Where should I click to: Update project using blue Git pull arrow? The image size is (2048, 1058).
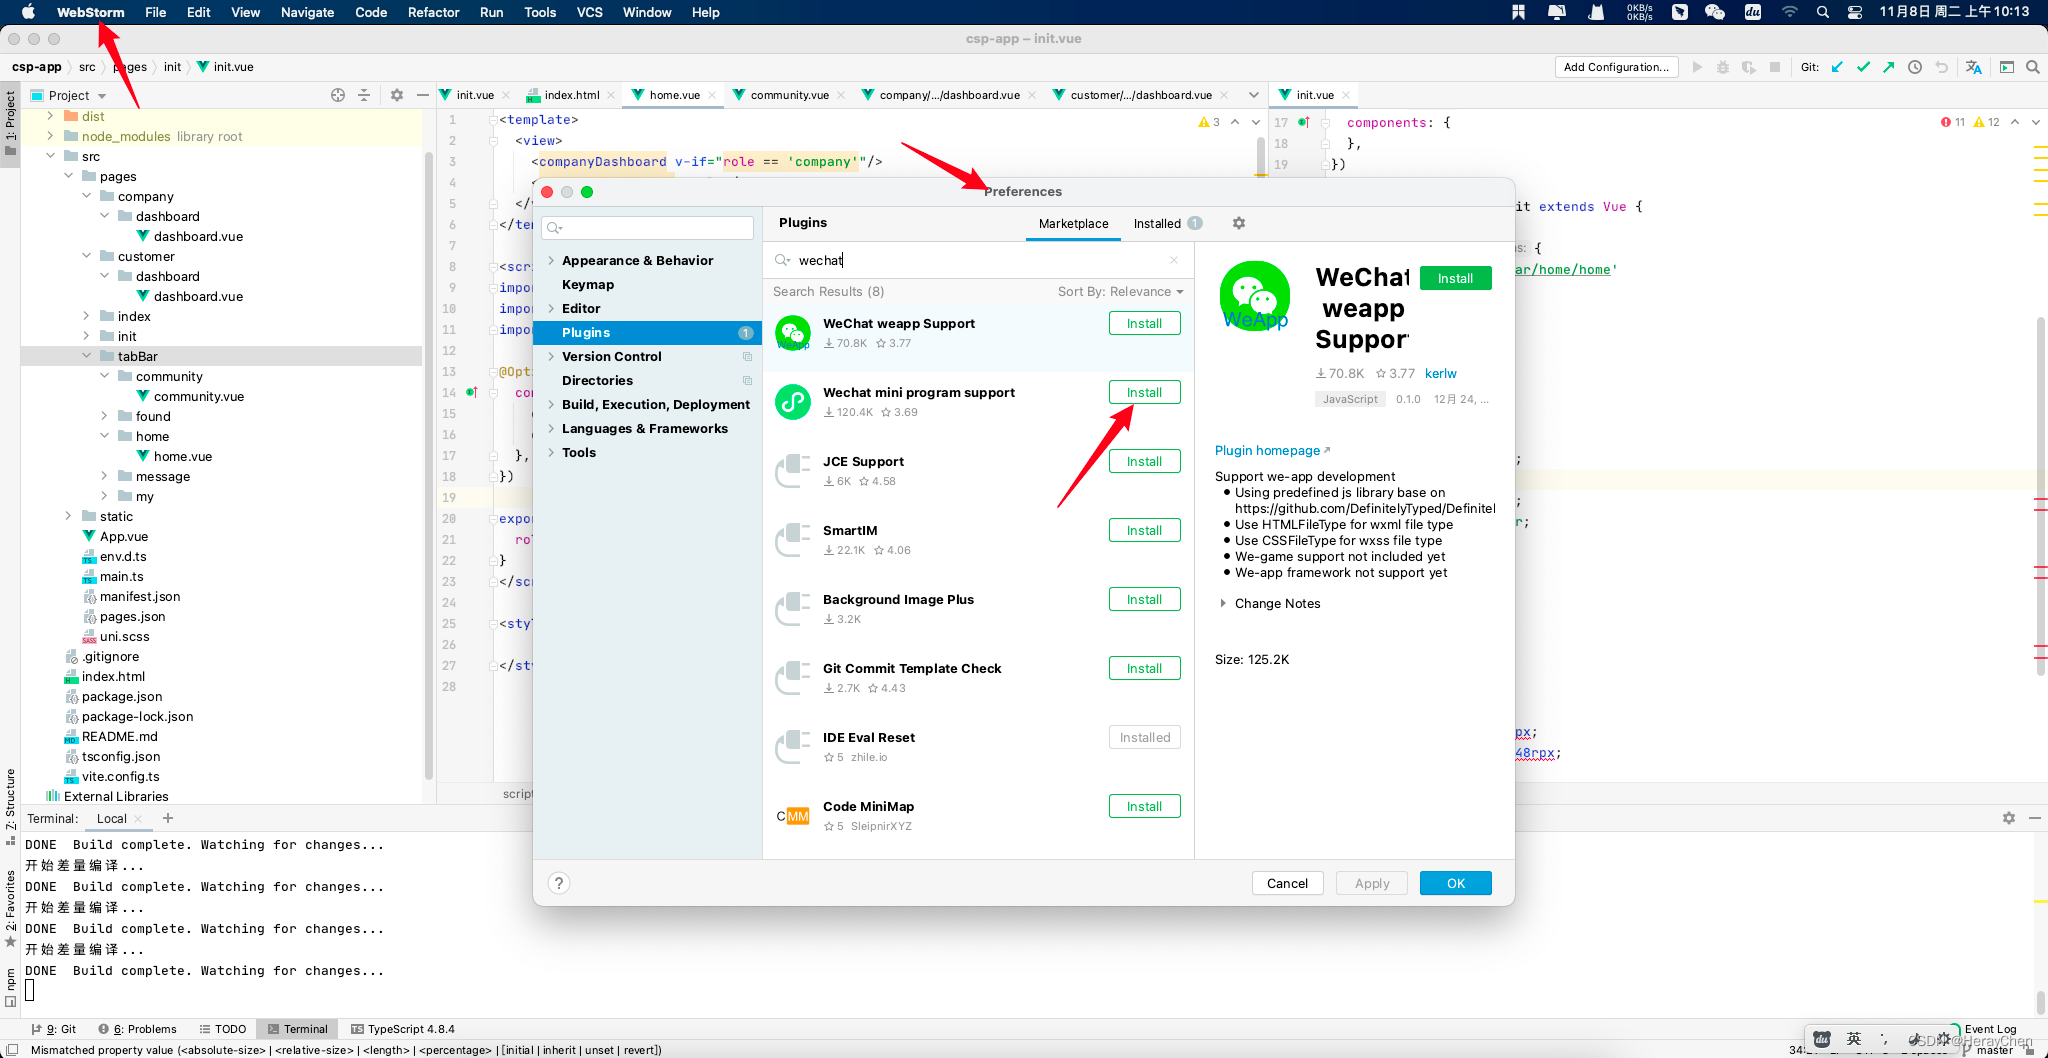pyautogui.click(x=1837, y=67)
